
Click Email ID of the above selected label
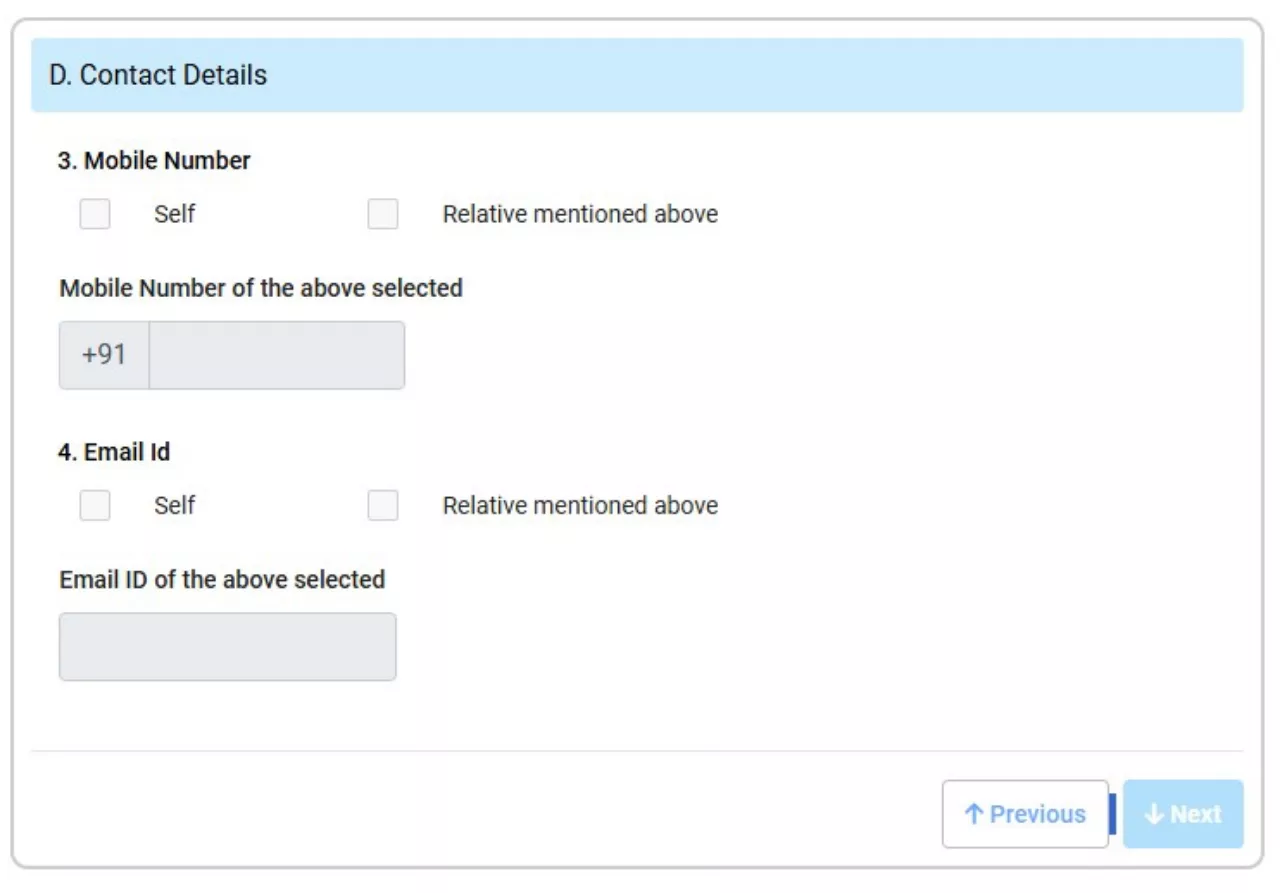[222, 580]
